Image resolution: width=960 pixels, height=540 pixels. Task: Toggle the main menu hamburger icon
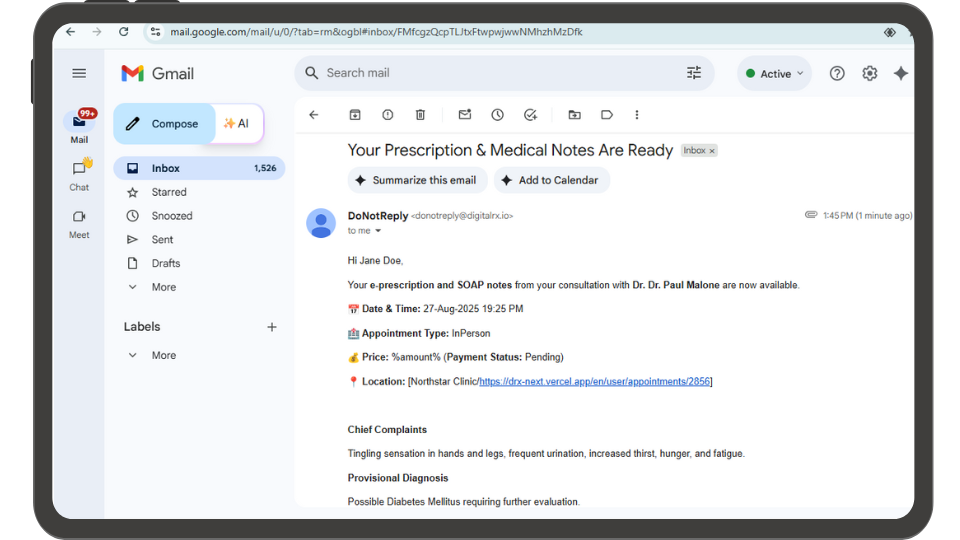(79, 73)
